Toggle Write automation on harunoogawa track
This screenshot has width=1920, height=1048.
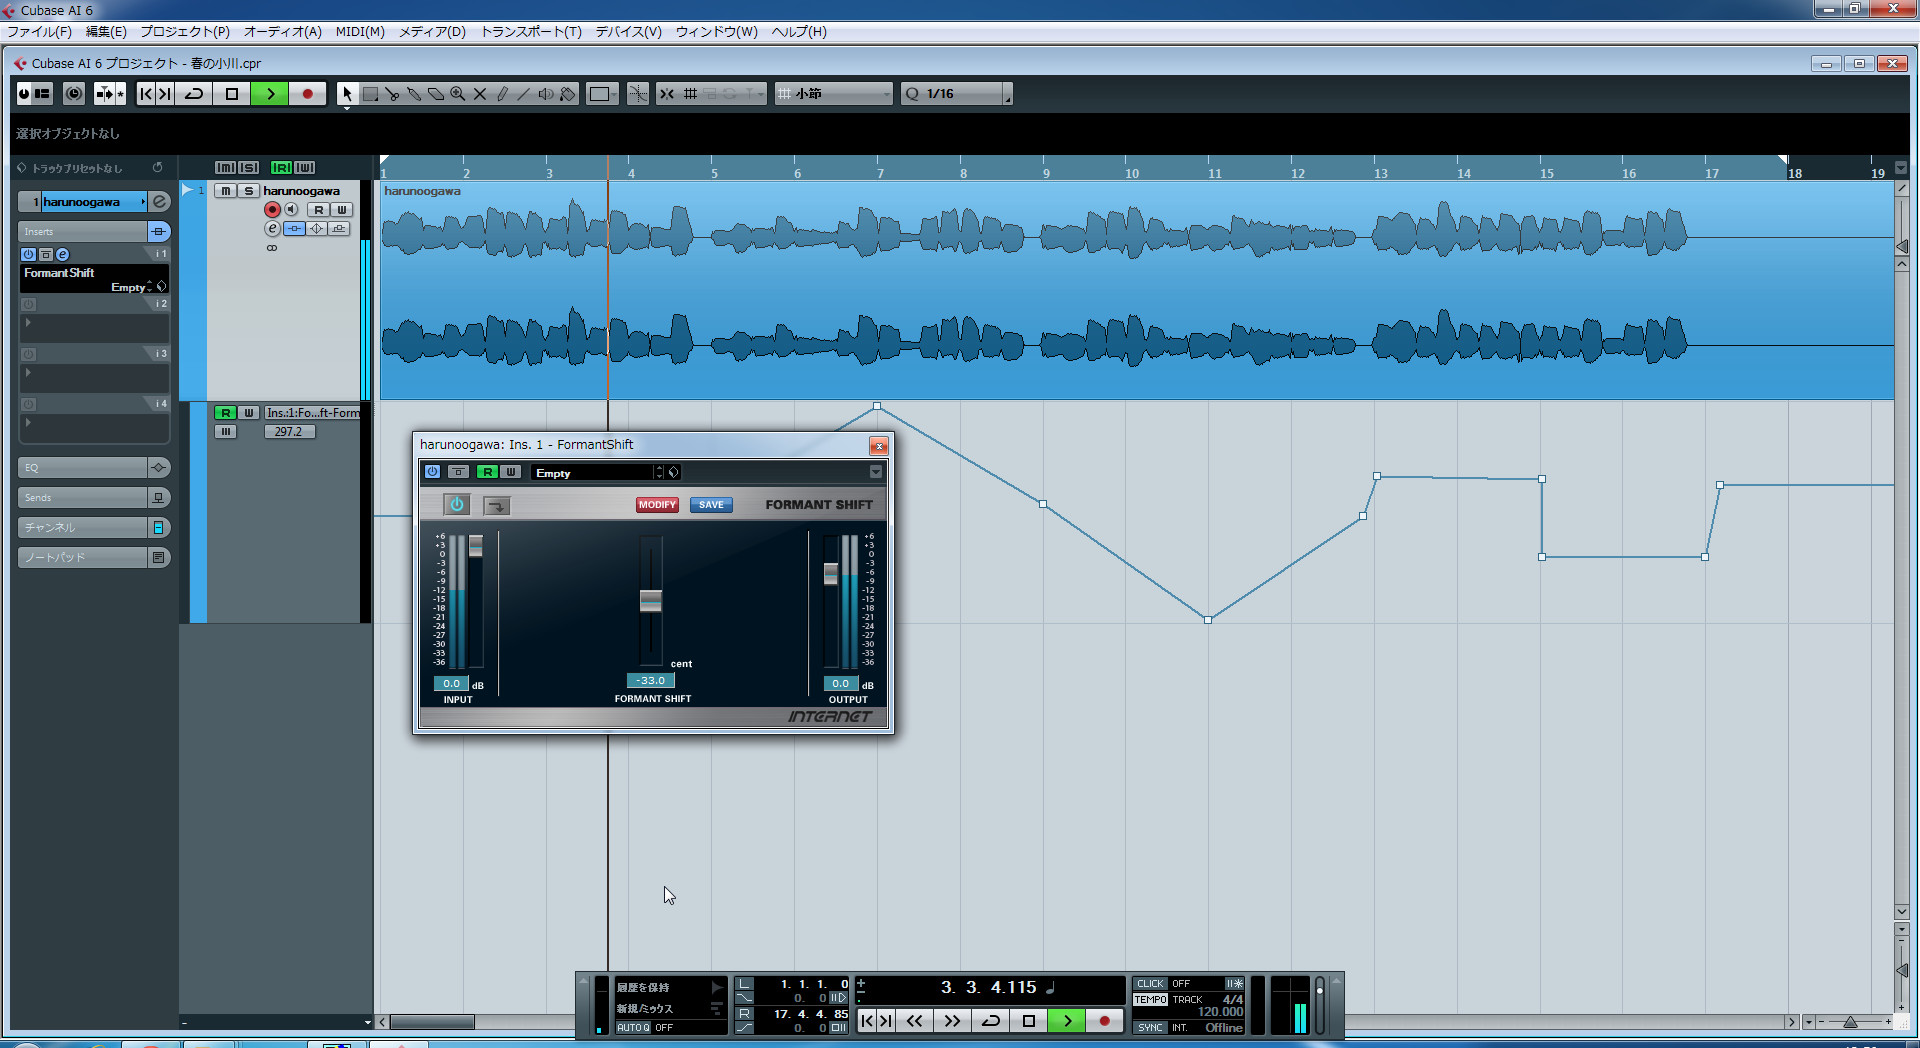pyautogui.click(x=342, y=210)
